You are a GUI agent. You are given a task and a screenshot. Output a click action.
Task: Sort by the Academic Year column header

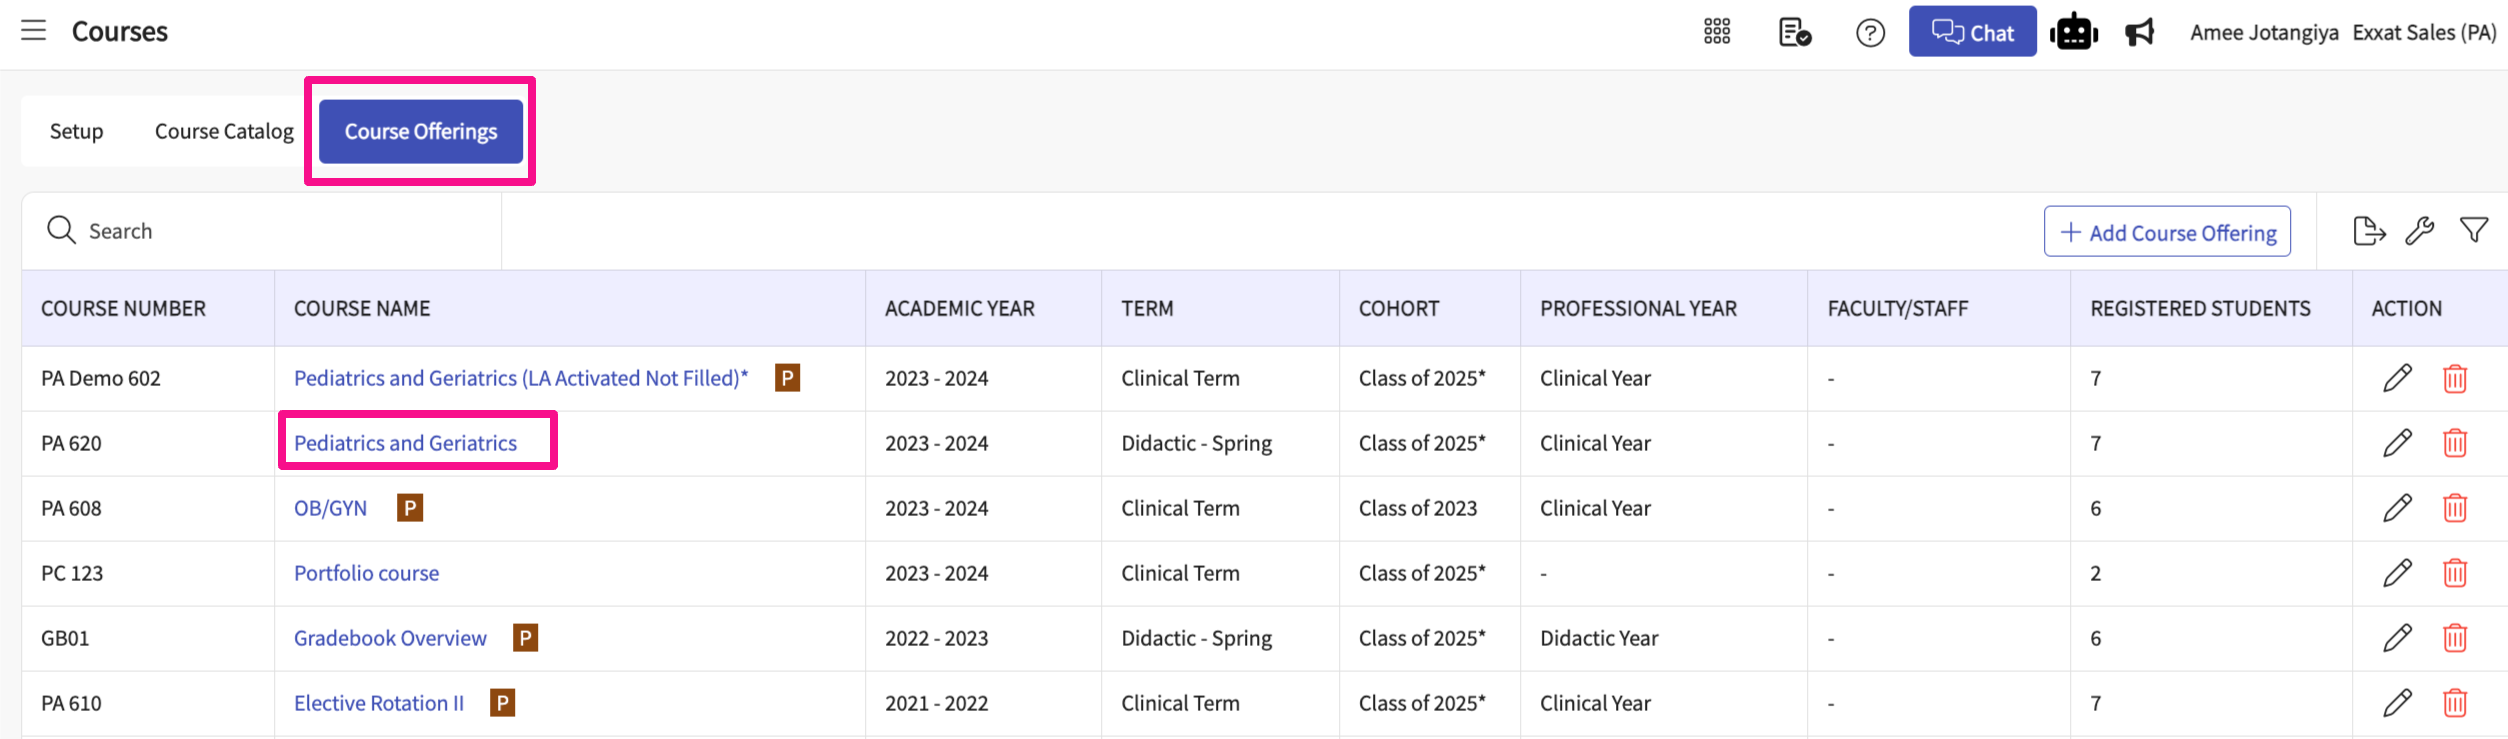pyautogui.click(x=959, y=308)
